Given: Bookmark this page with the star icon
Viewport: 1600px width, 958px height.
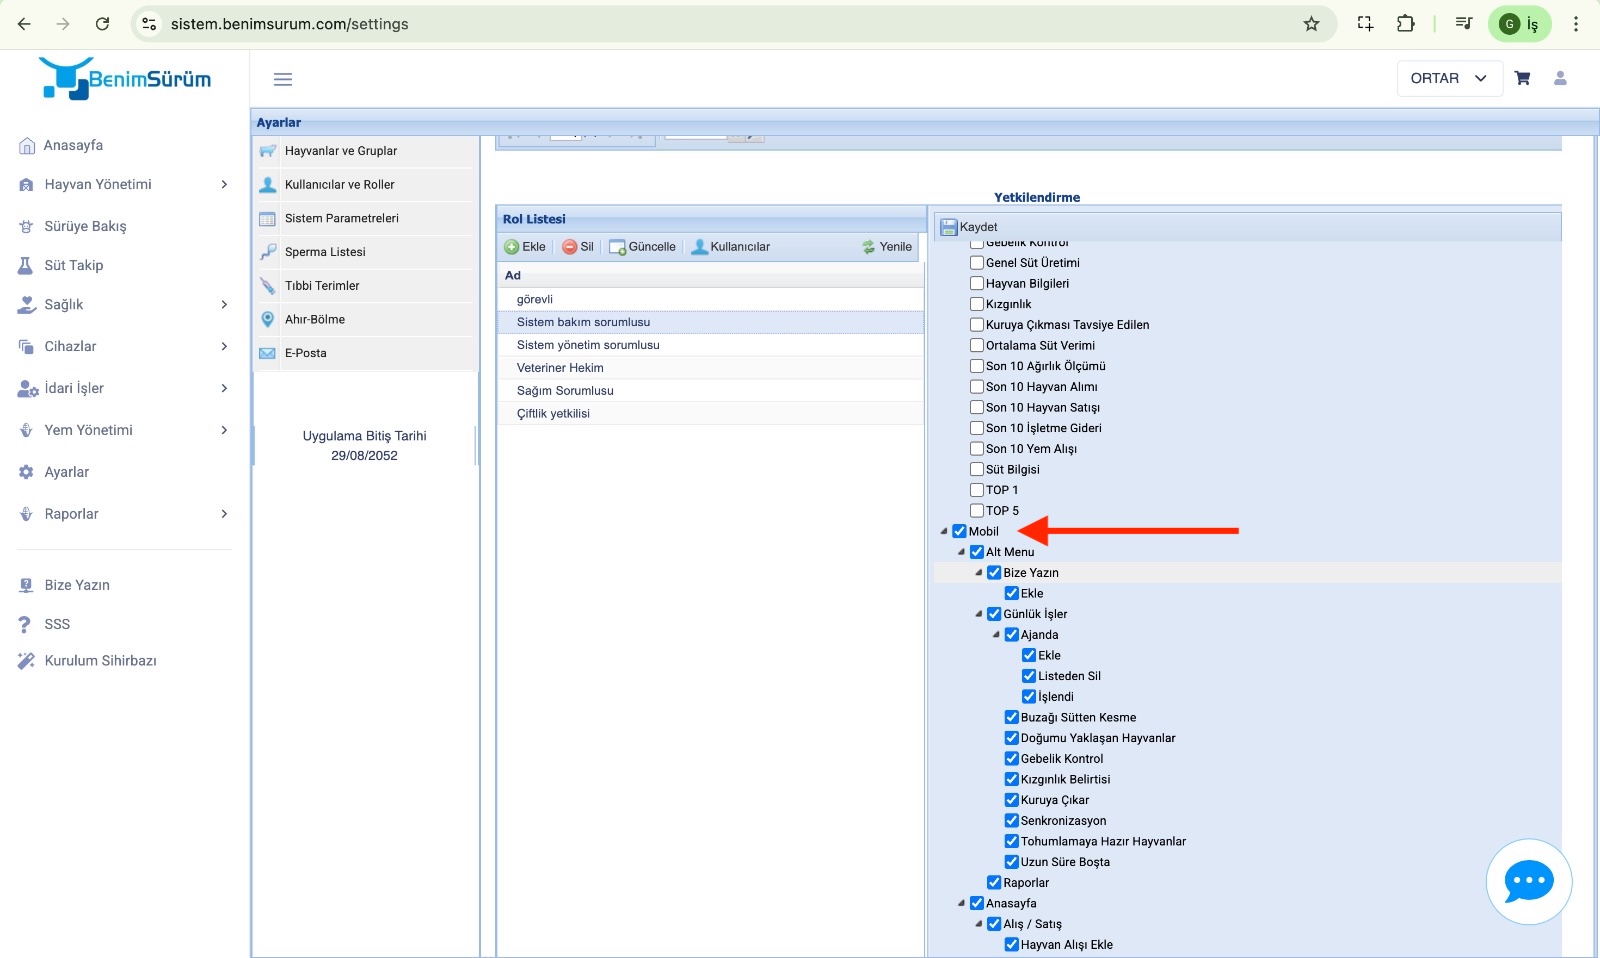Looking at the screenshot, I should (x=1311, y=24).
